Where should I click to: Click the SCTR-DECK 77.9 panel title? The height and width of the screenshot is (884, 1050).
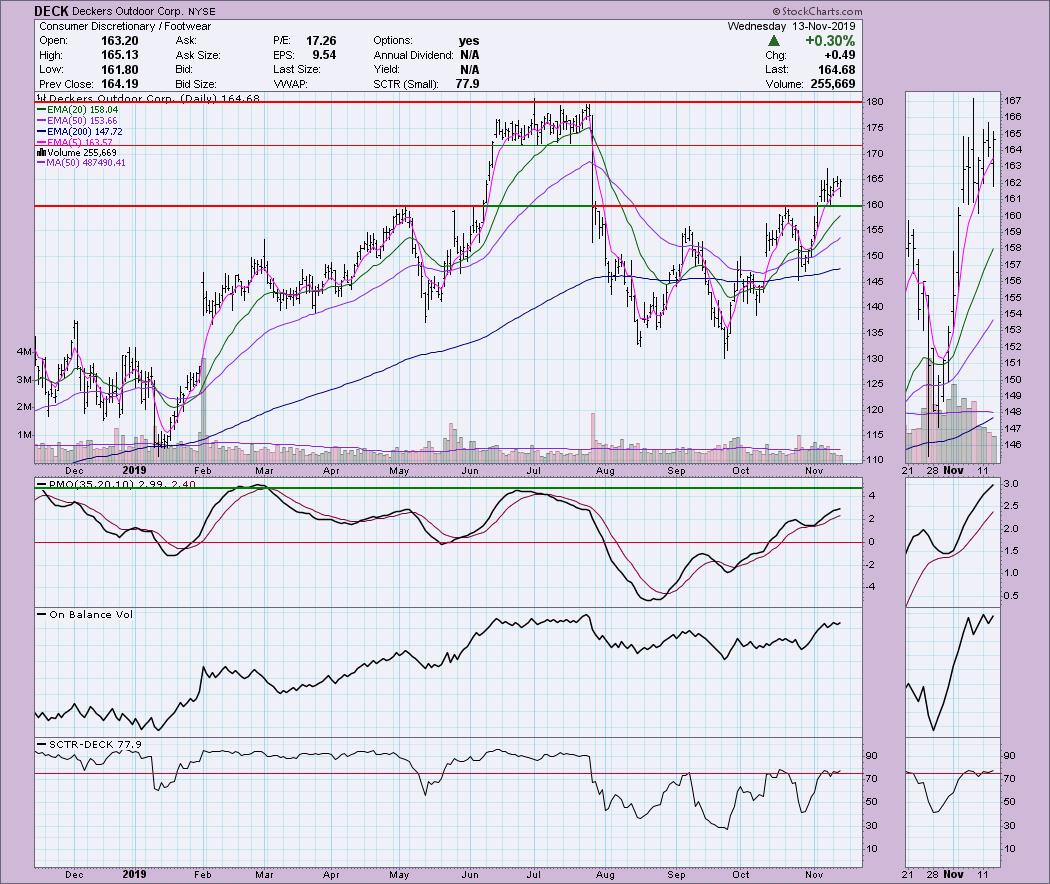pyautogui.click(x=95, y=744)
